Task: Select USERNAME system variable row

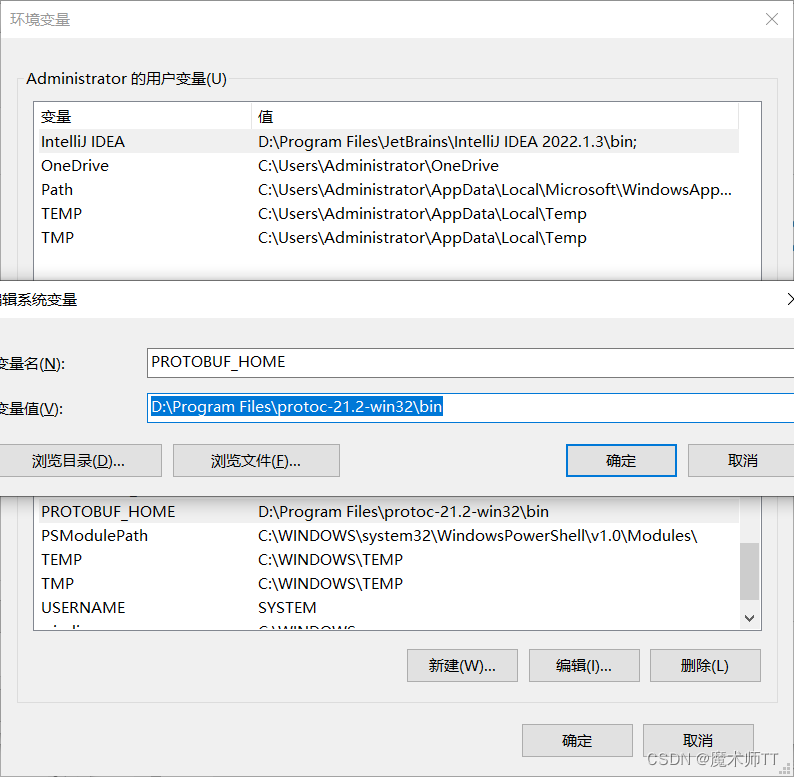Action: 389,607
